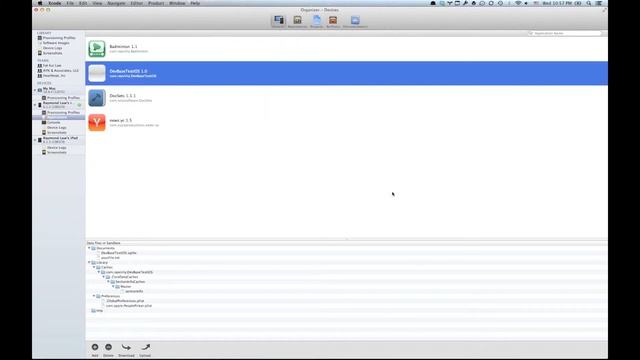Collapse the CoreDataCaches folder triangle
Viewport: 640px width, 360px height.
click(104, 277)
